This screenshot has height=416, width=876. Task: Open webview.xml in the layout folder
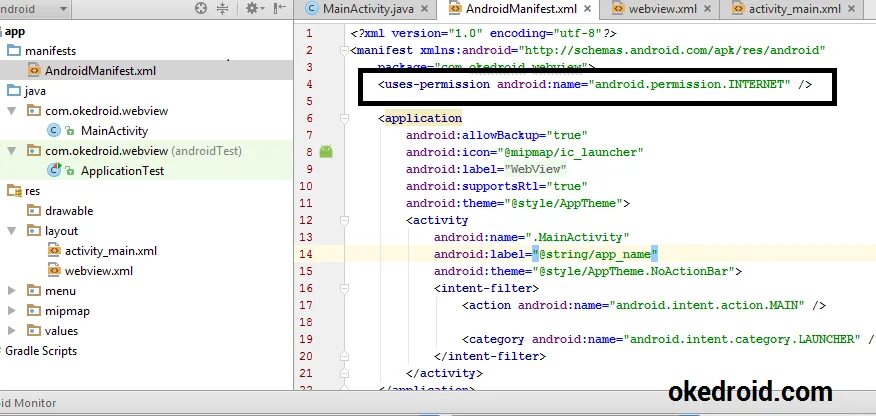click(99, 271)
